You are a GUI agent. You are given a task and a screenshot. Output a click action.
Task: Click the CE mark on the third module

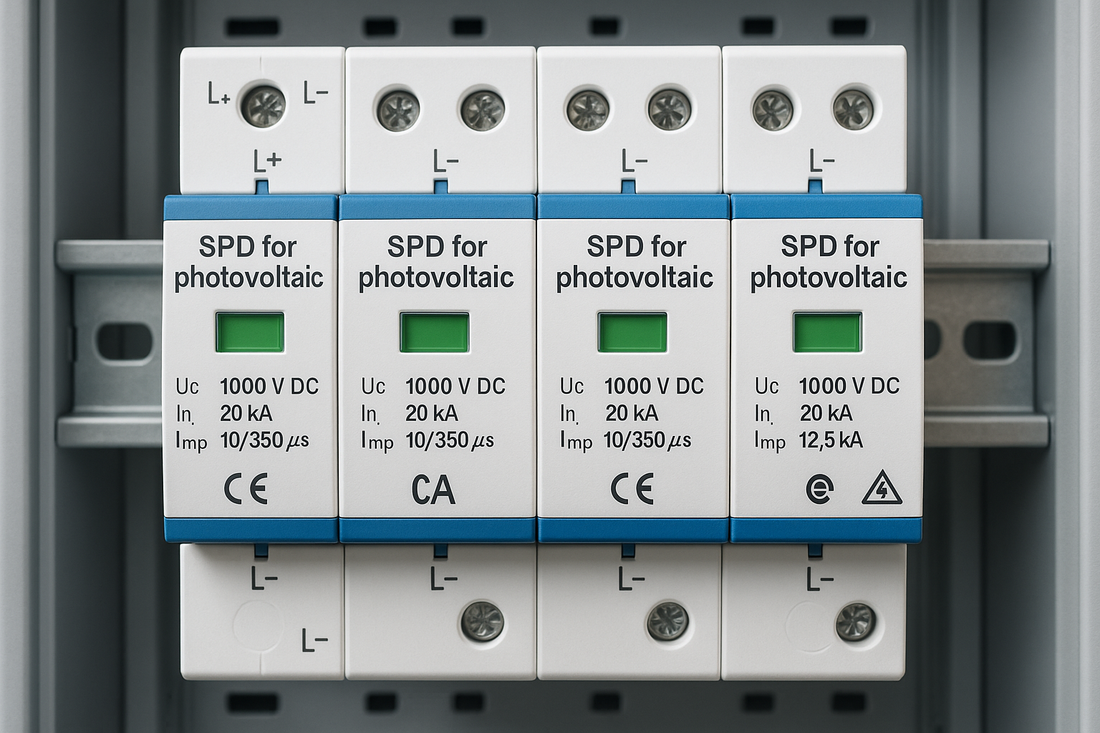tap(632, 489)
